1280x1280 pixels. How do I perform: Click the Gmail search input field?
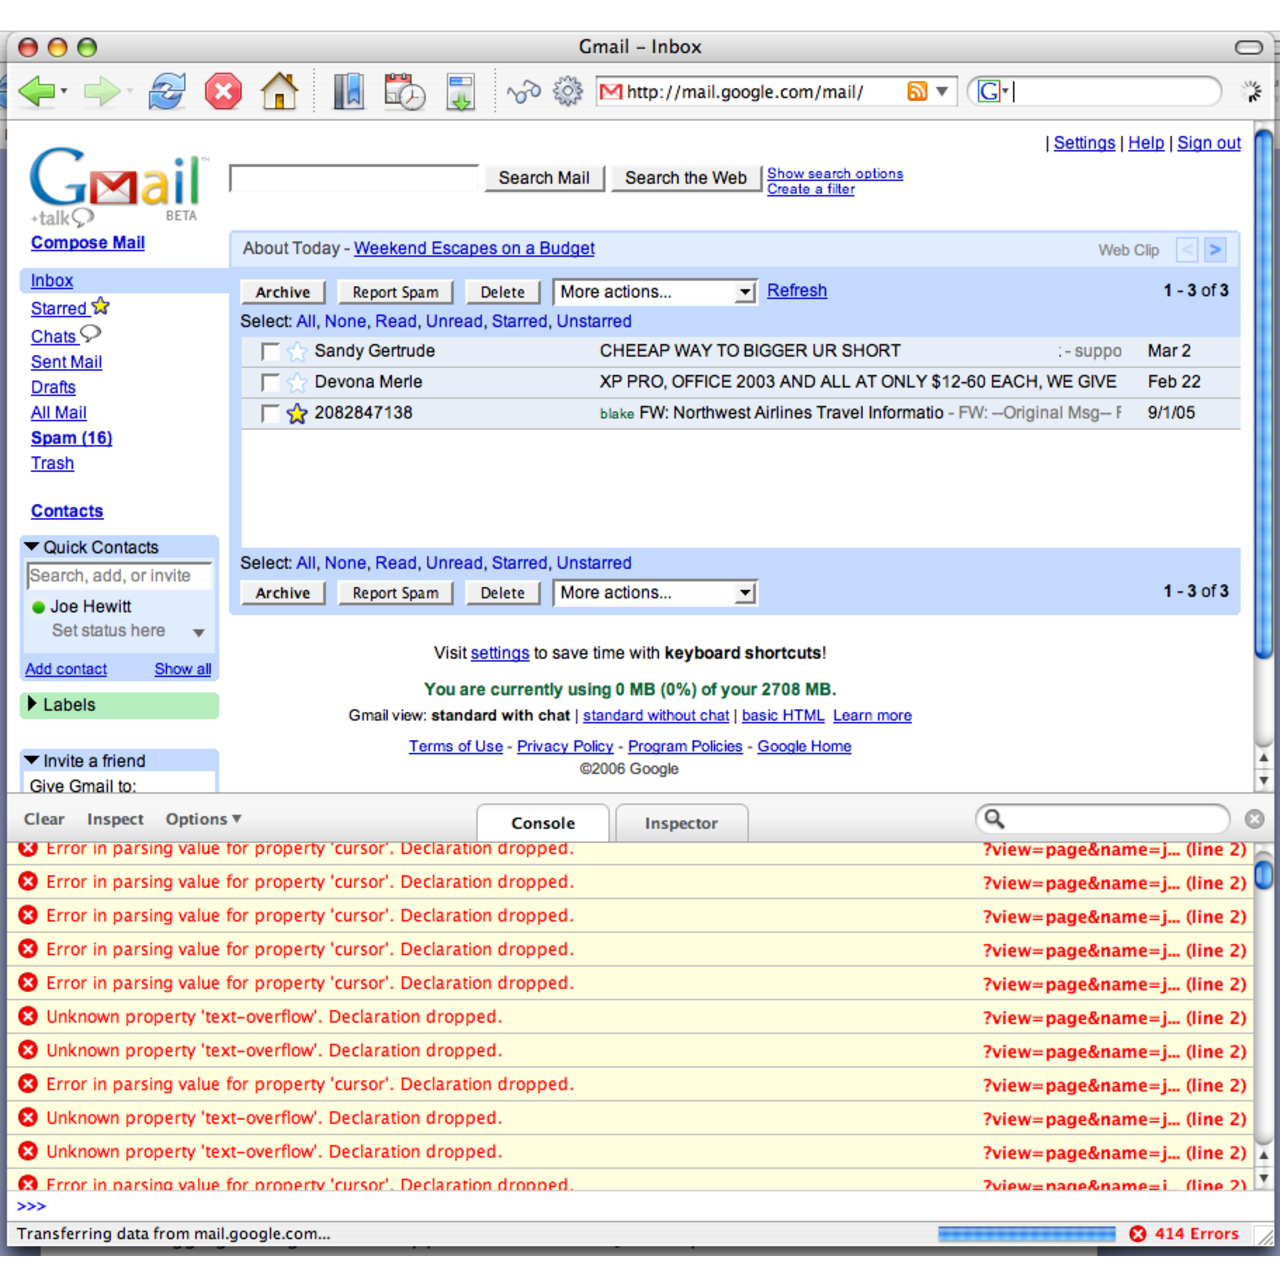pyautogui.click(x=354, y=178)
